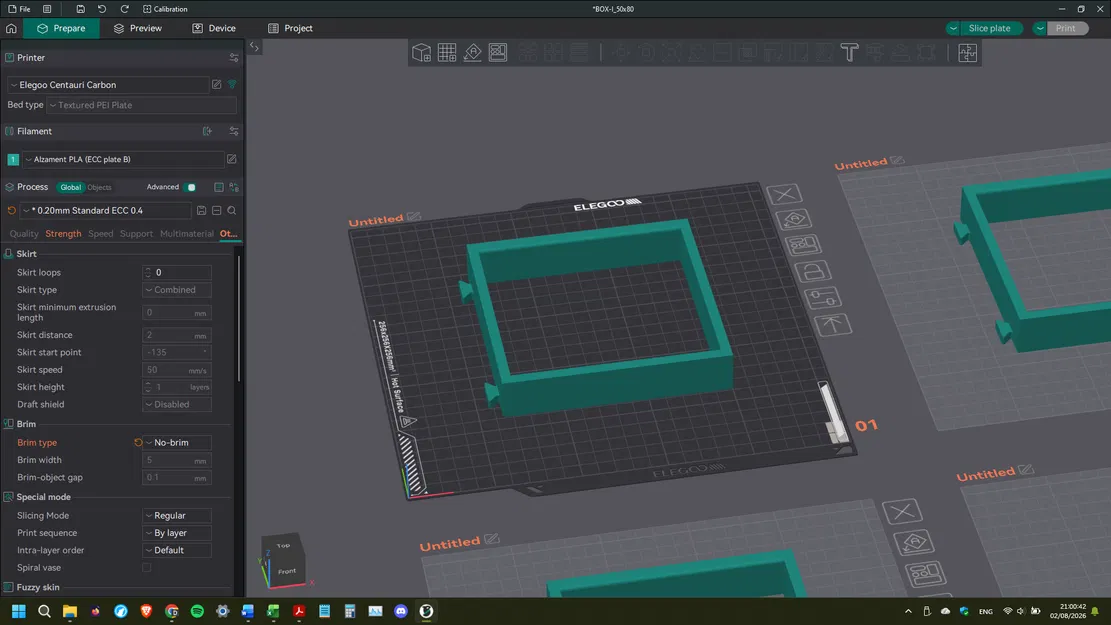
Task: Click the Skirt loops input field
Action: coord(180,272)
